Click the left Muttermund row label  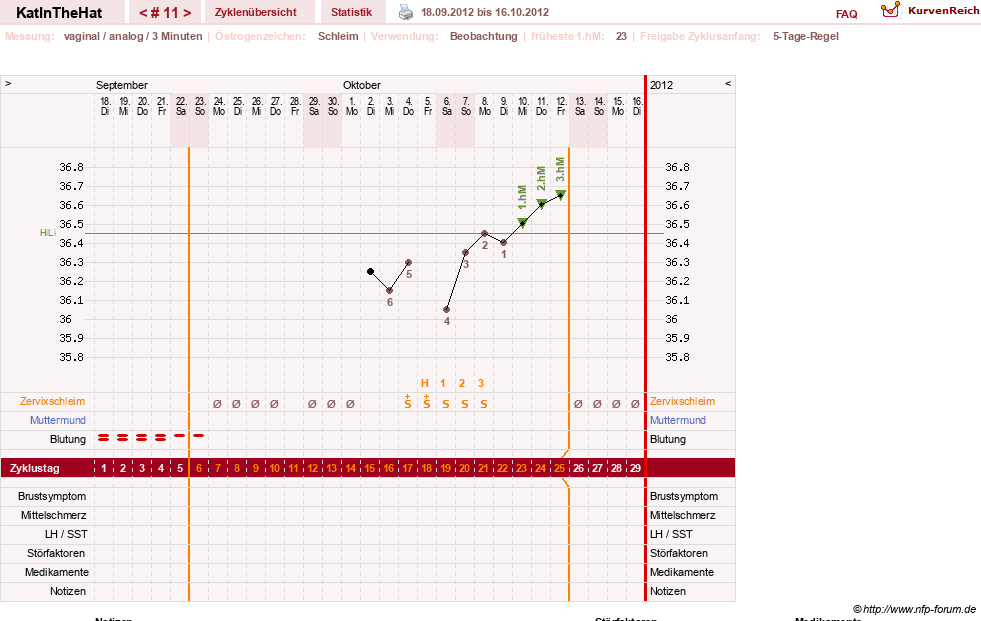coord(58,420)
